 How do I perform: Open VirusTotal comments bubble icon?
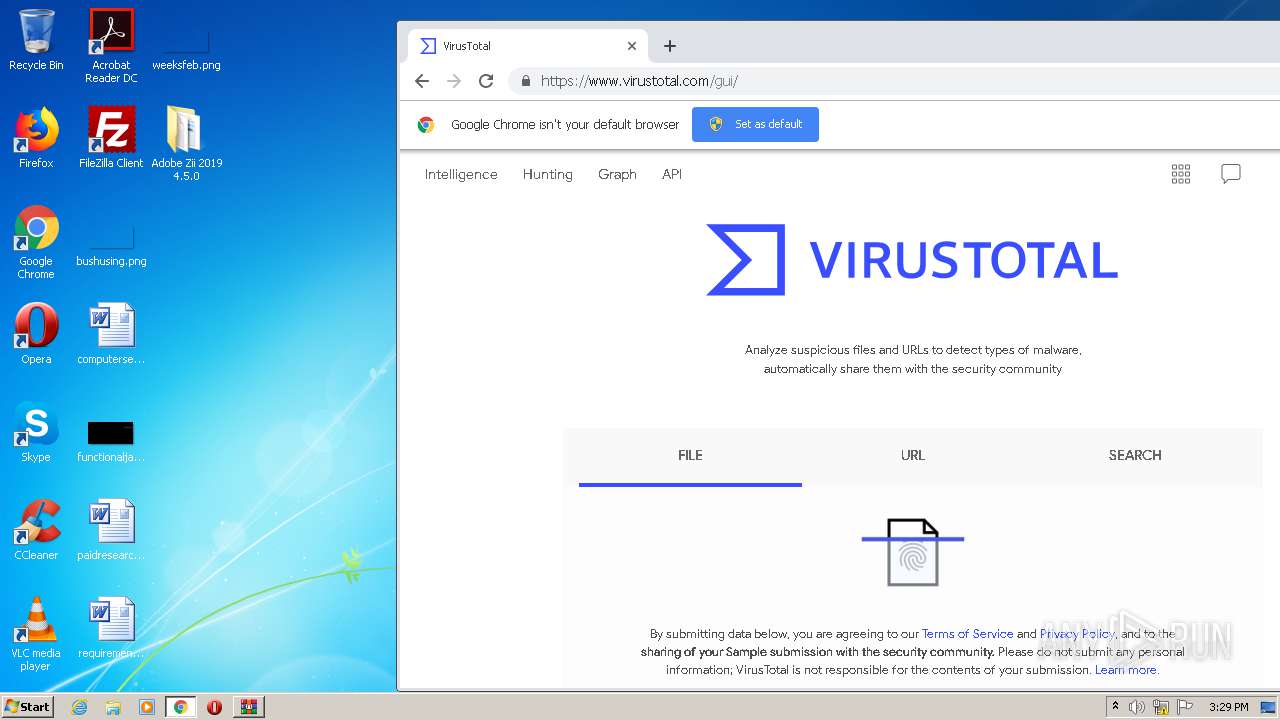point(1231,174)
